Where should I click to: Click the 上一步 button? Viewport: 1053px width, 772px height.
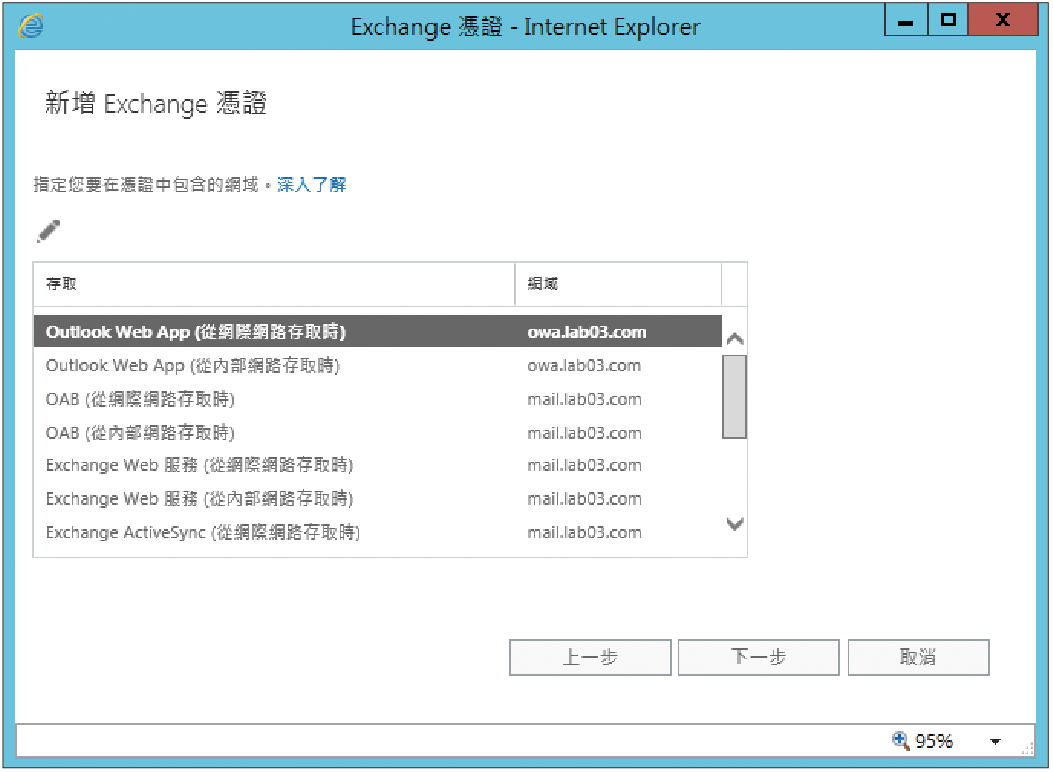click(x=590, y=657)
